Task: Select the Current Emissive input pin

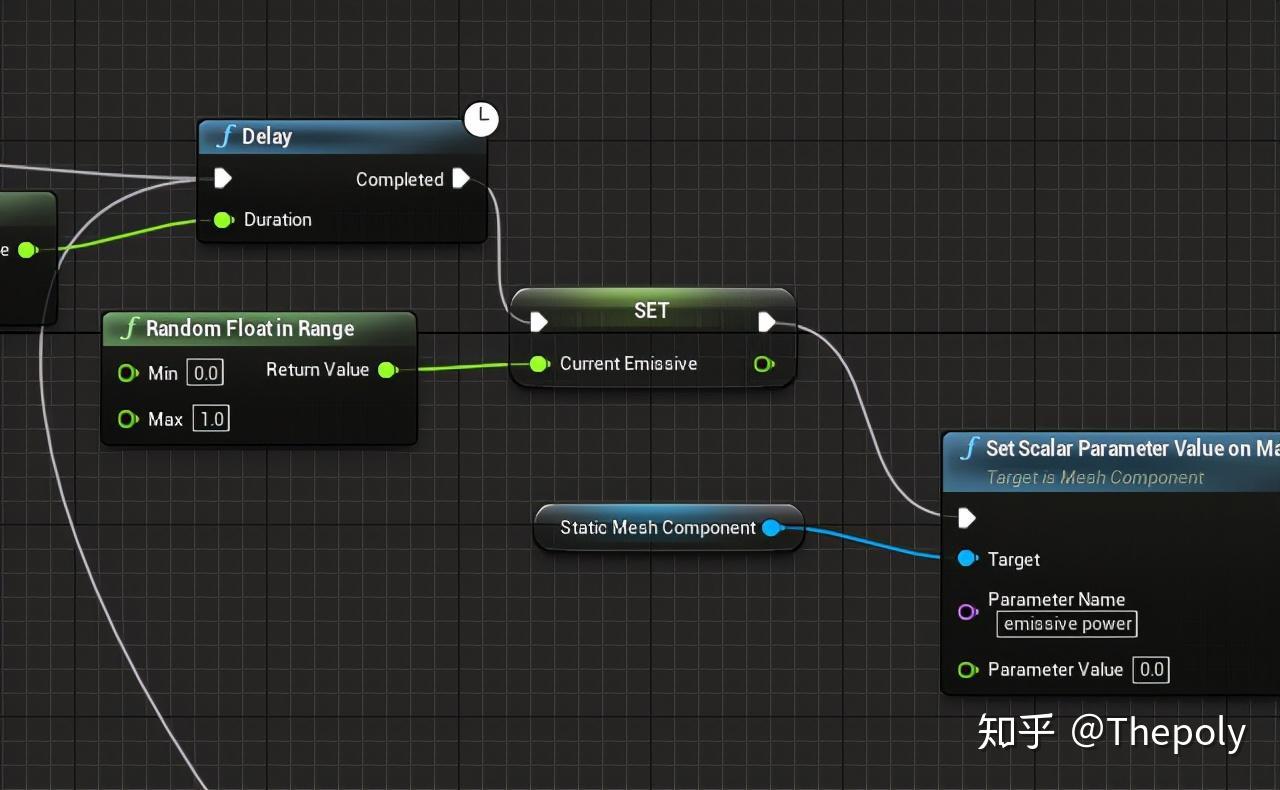Action: tap(539, 364)
